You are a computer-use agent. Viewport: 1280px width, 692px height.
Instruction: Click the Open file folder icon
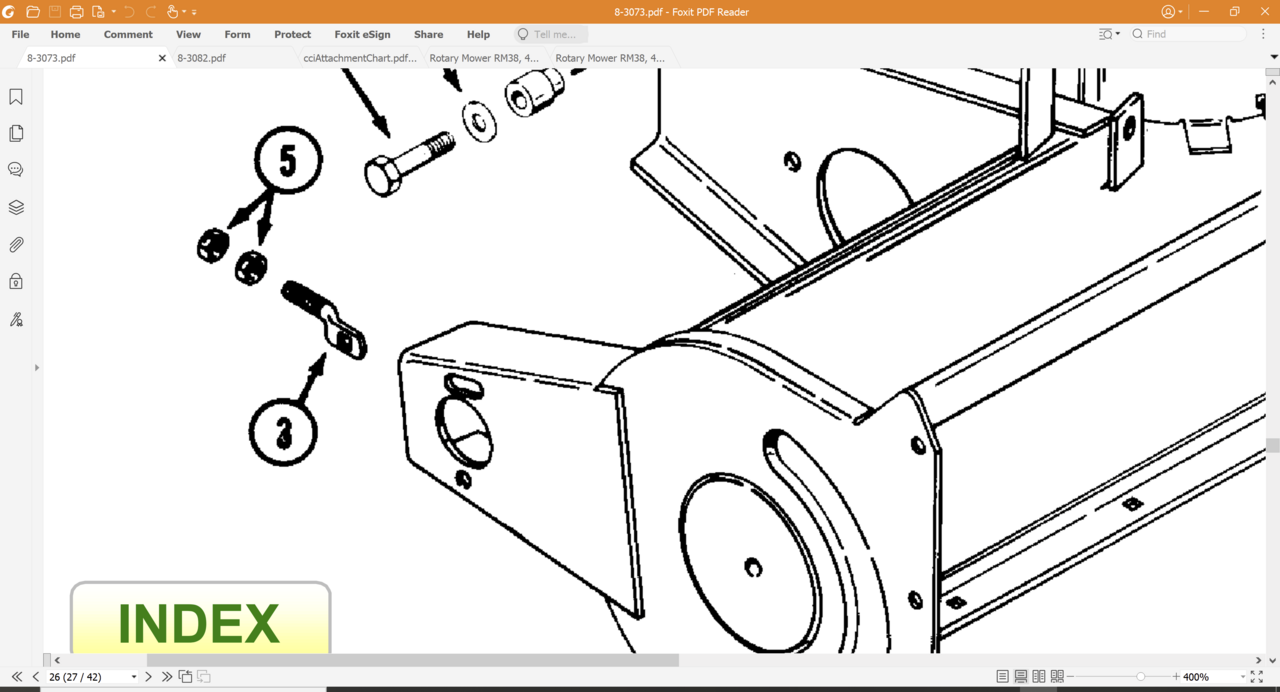click(x=33, y=12)
